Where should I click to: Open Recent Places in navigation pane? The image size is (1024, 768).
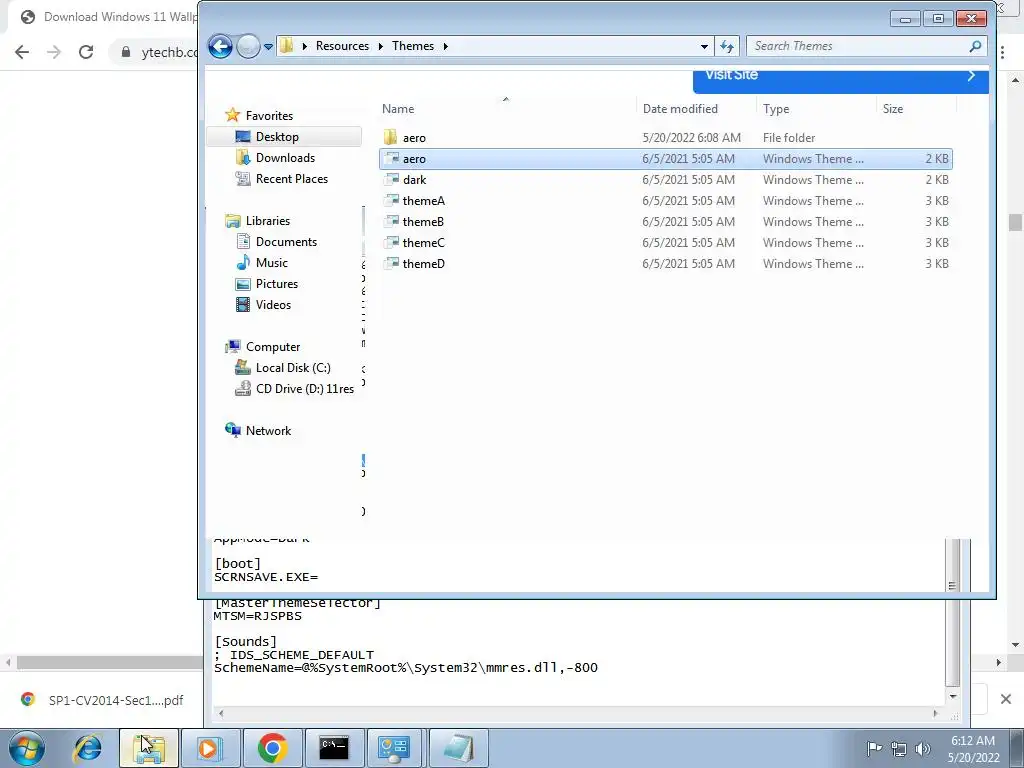click(291, 178)
